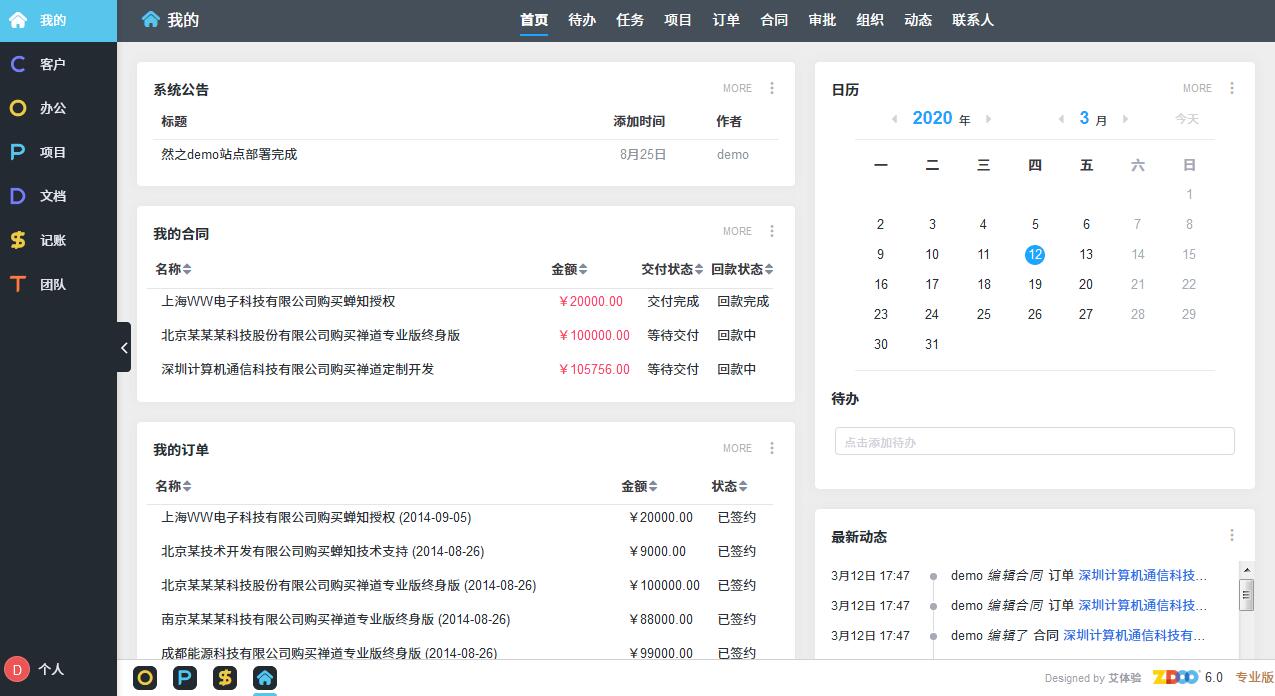
Task: Open the 客户 module in sidebar
Action: pyautogui.click(x=52, y=64)
